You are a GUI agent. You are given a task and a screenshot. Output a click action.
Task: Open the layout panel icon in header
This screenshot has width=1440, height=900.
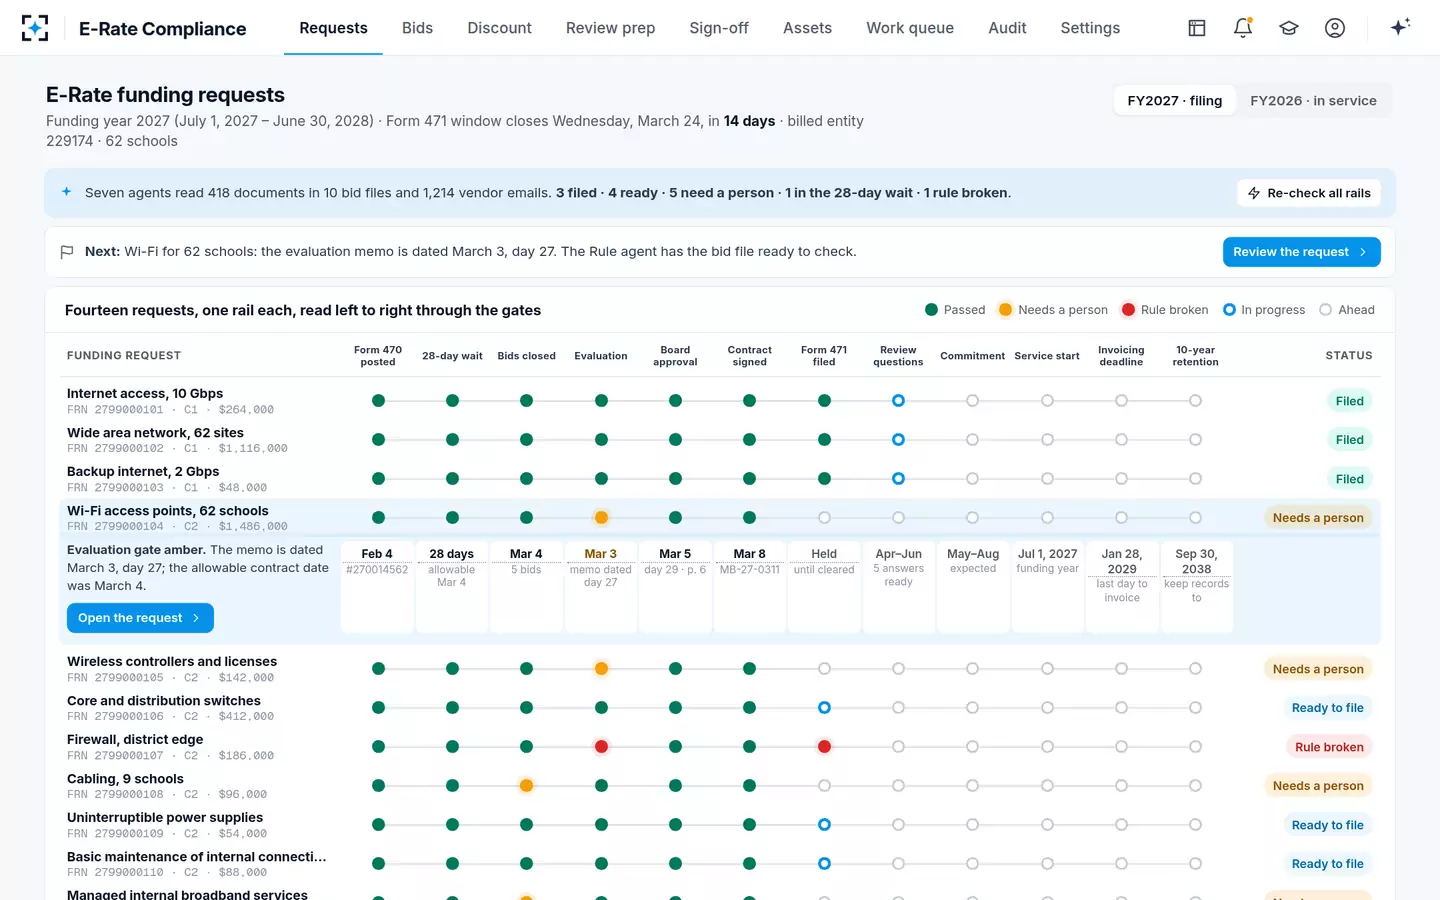coord(1197,28)
